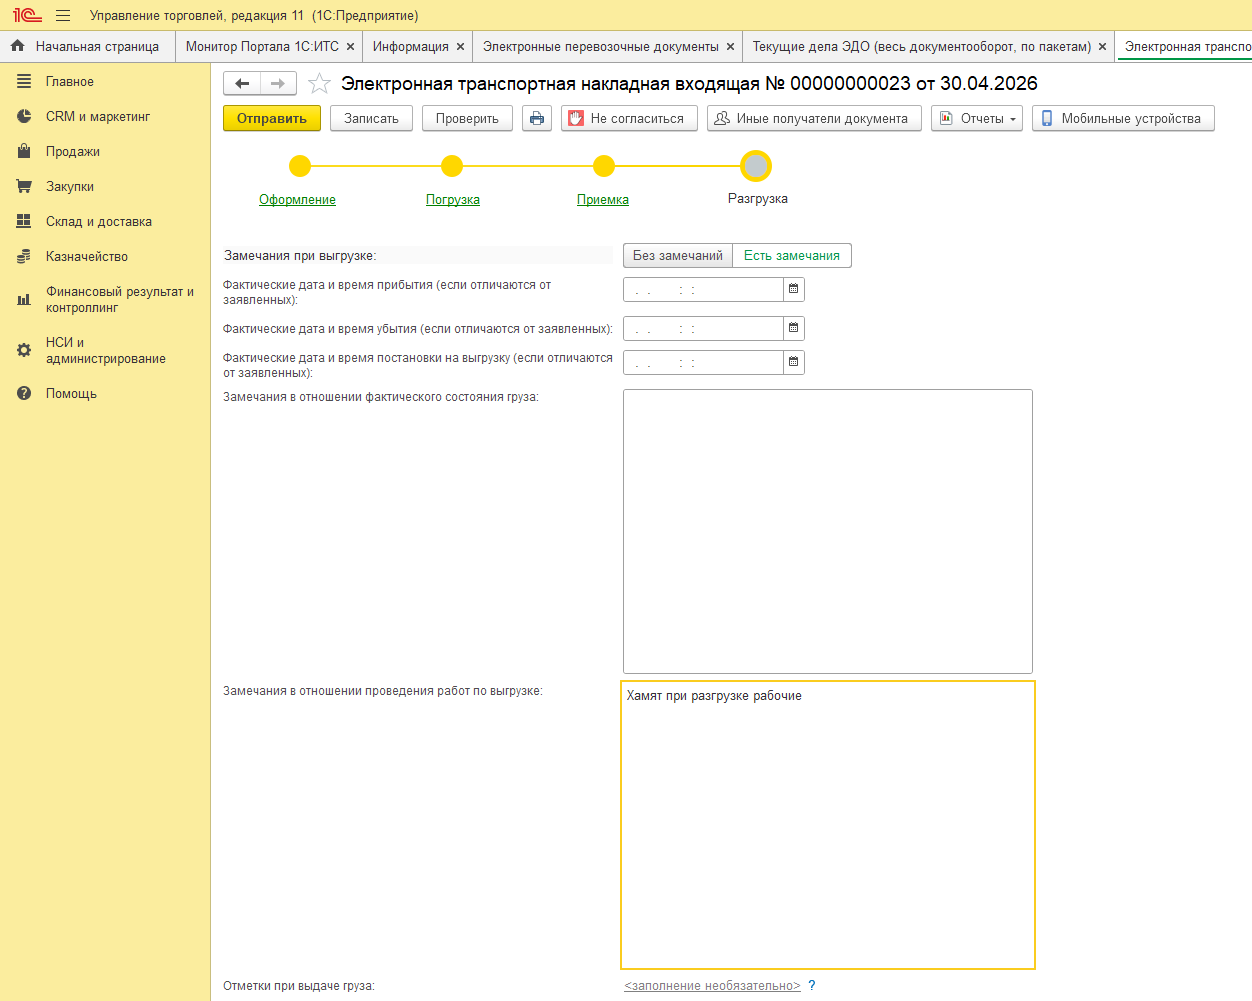
Task: Add document to favorites with star icon
Action: (x=319, y=84)
